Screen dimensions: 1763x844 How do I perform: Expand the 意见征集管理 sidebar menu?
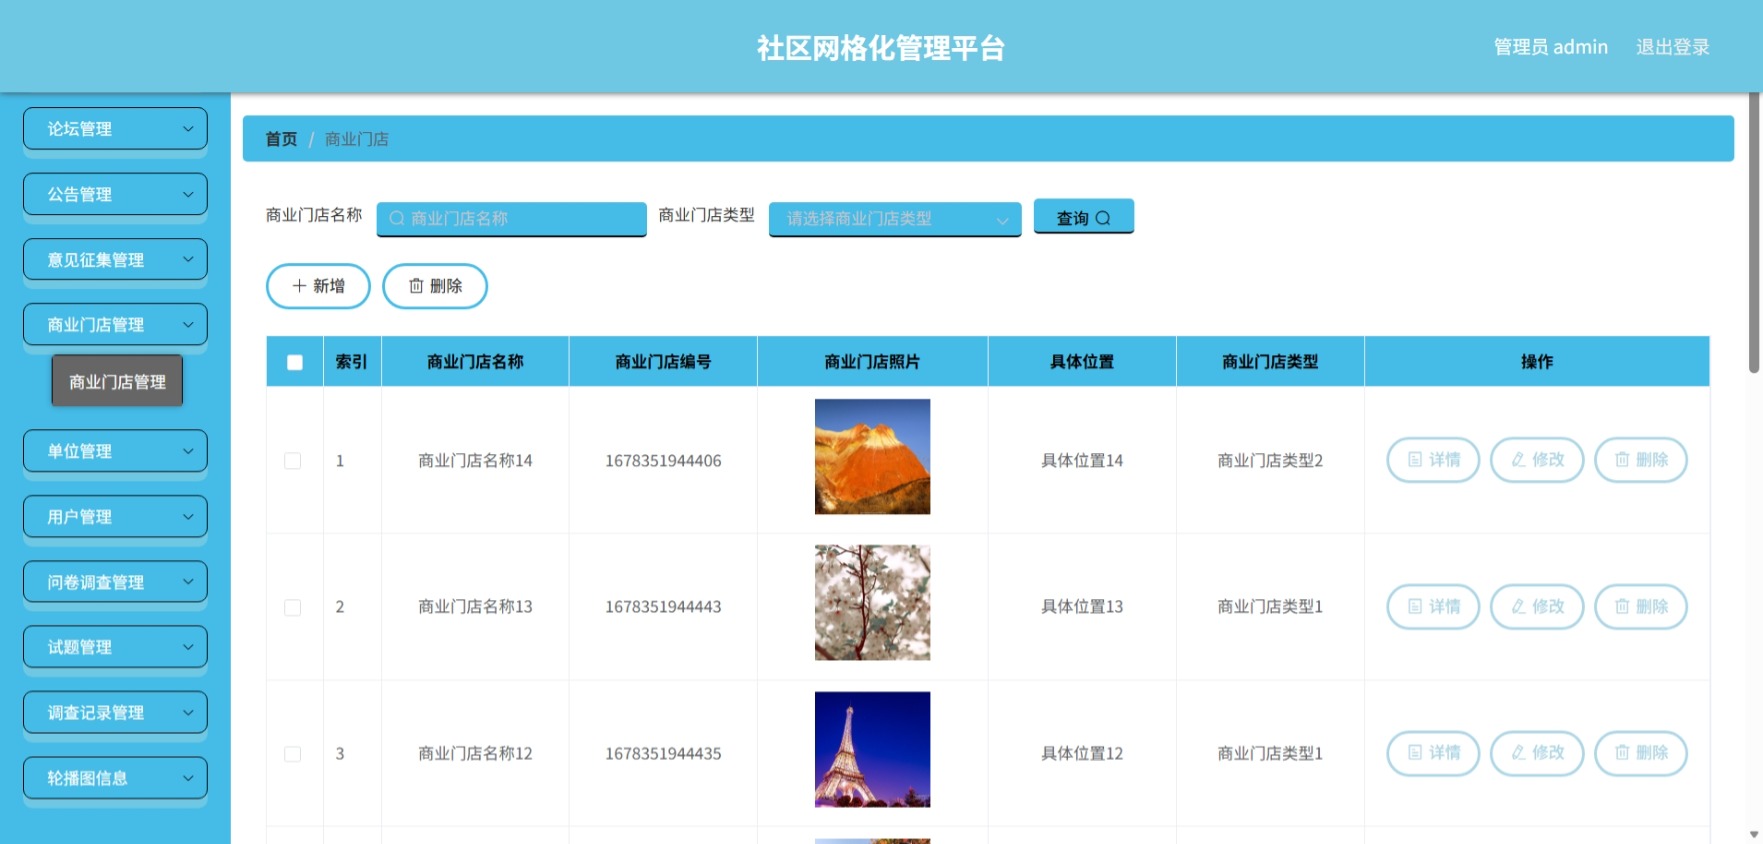click(115, 260)
